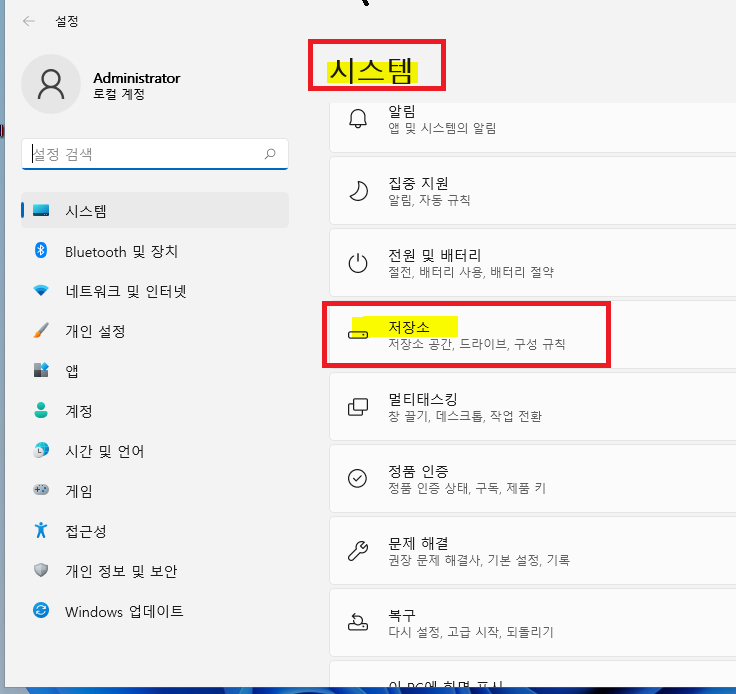
Task: Click '앱 및 시스템의 알림' description text
Action: click(x=442, y=128)
